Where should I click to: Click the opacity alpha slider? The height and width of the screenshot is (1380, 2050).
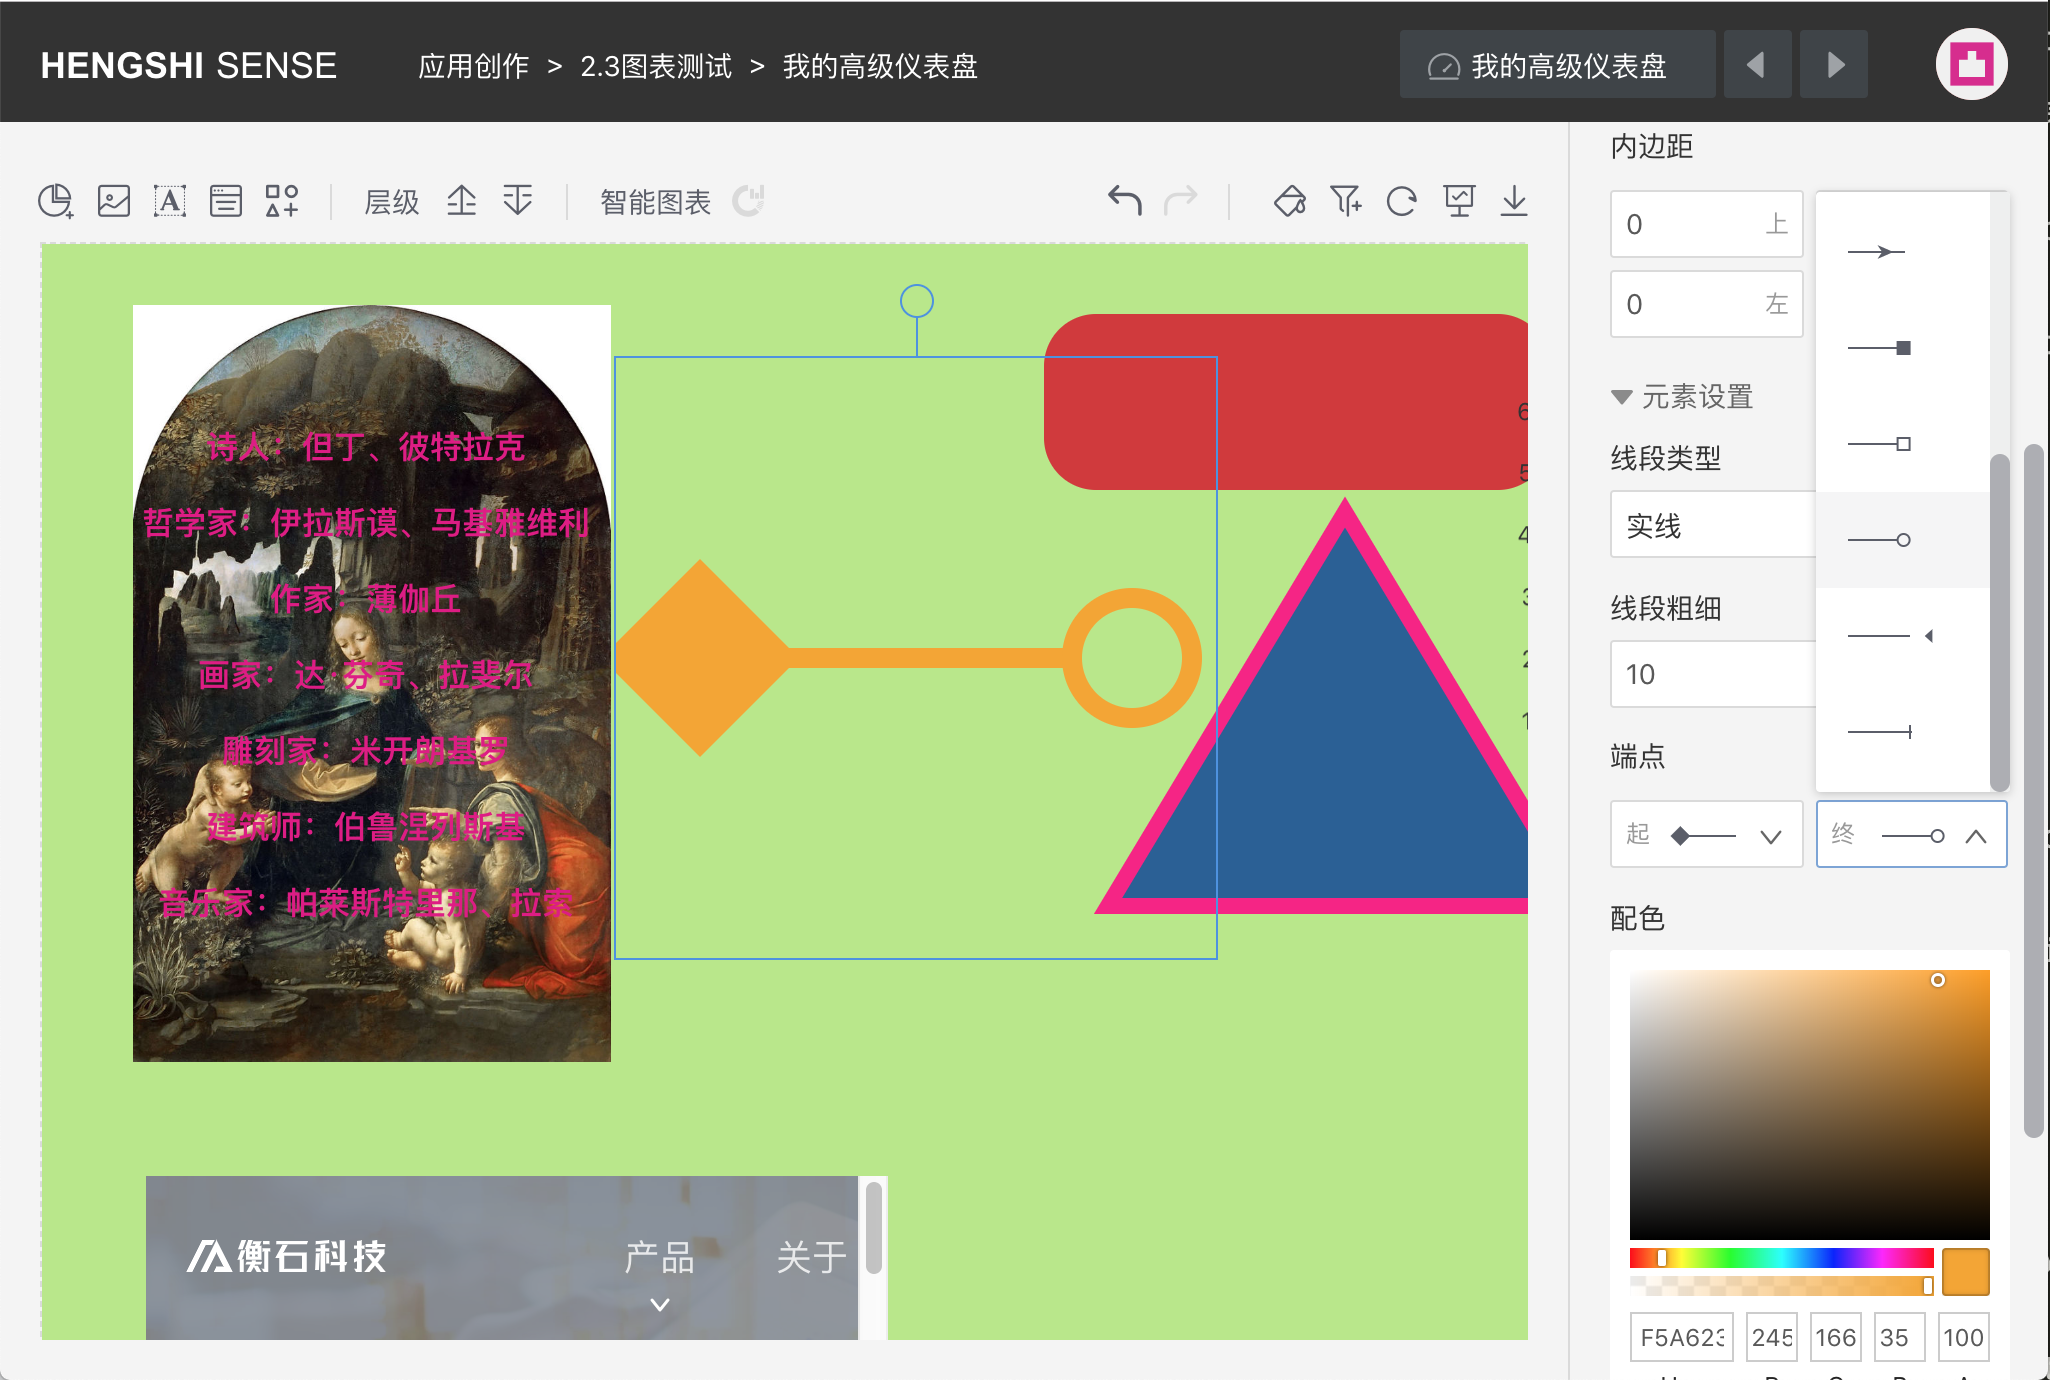click(x=1781, y=1285)
